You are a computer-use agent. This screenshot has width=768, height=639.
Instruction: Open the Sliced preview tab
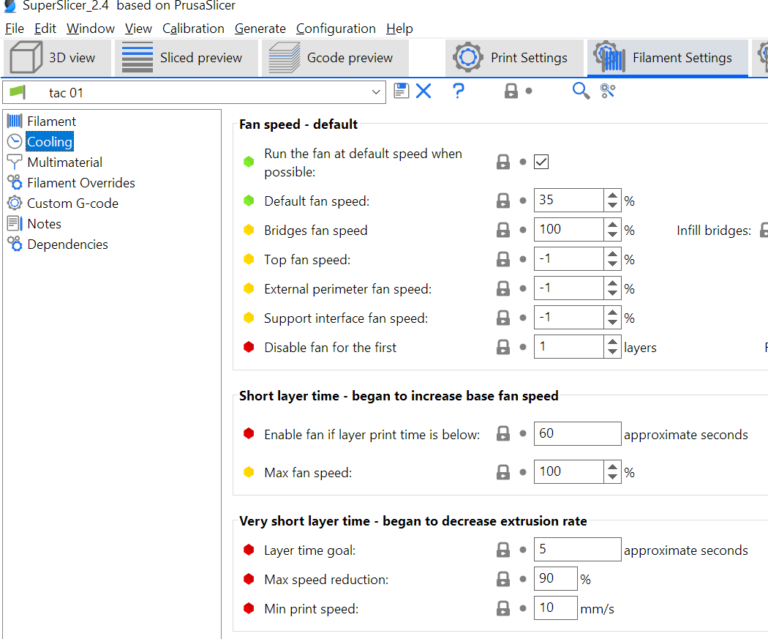coord(185,58)
